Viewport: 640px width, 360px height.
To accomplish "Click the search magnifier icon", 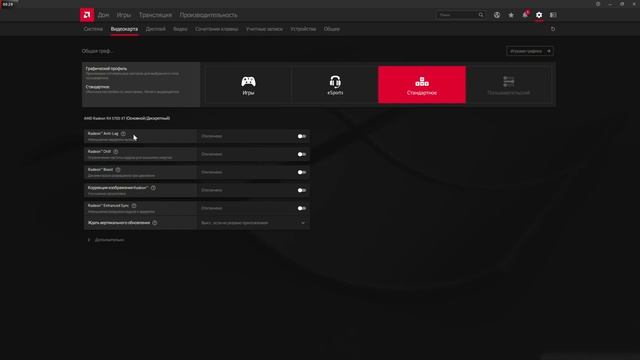I will [481, 15].
